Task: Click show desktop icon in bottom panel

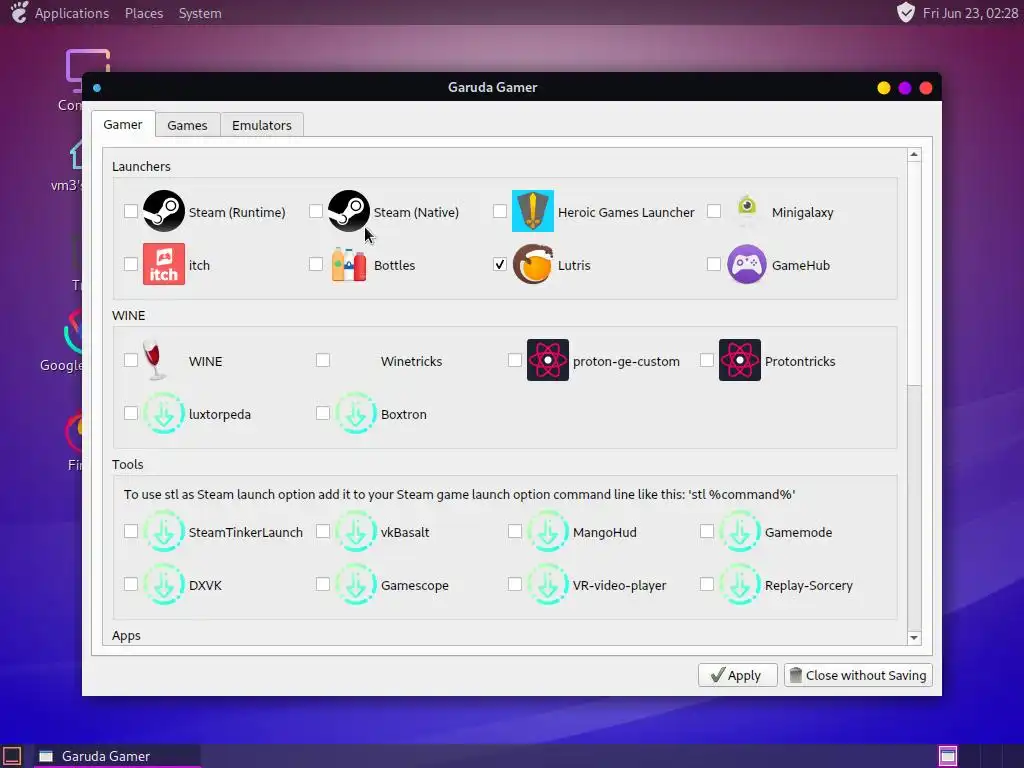Action: click(12, 756)
